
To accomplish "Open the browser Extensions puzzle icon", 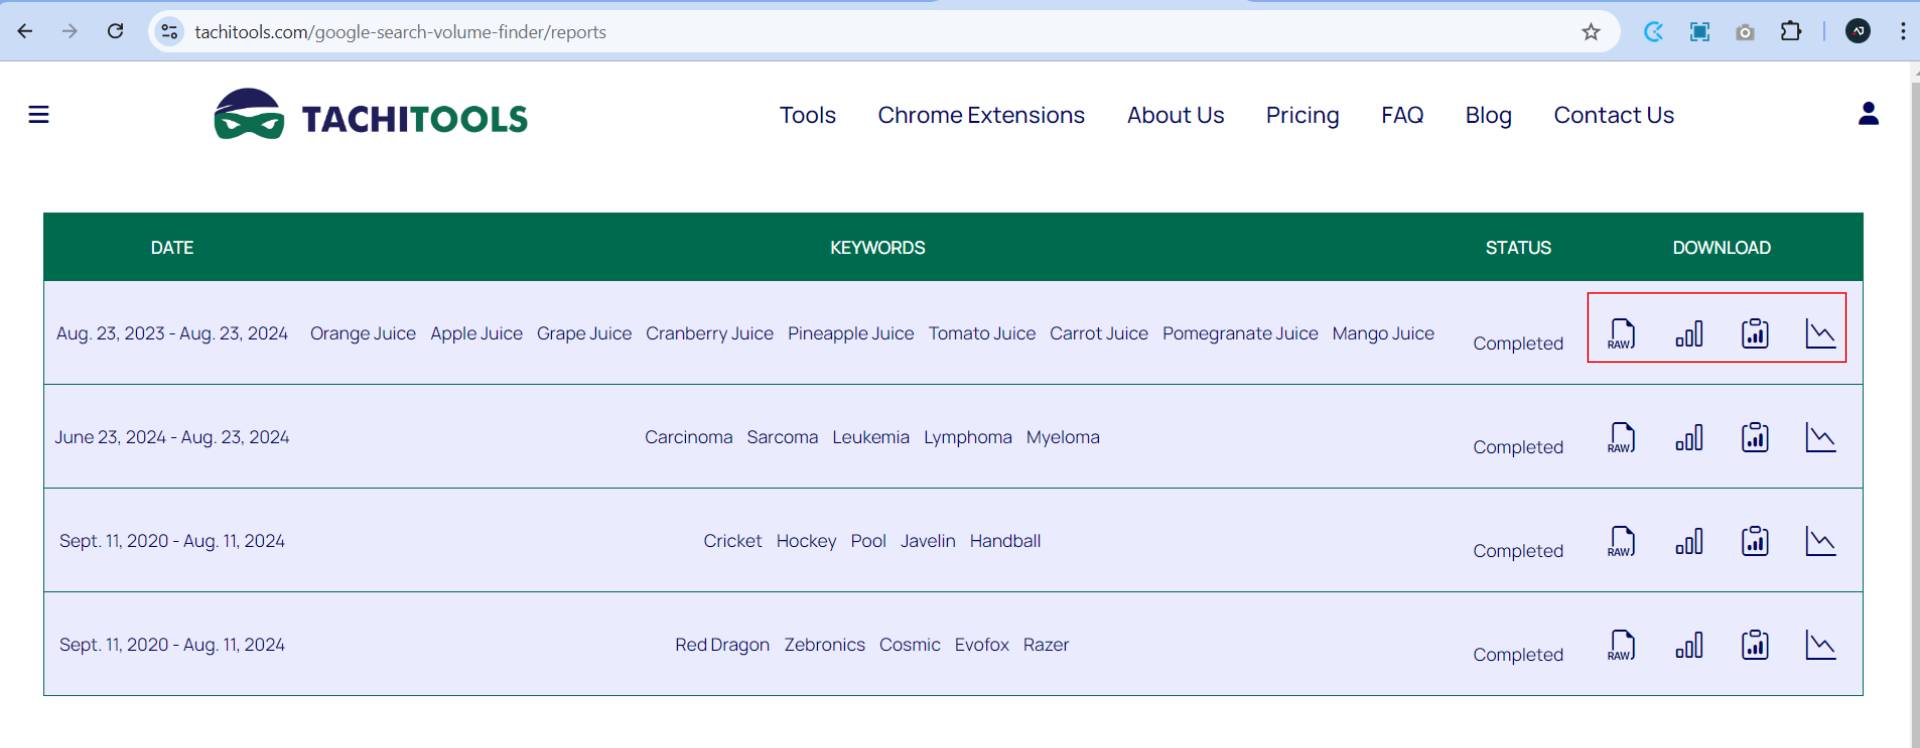I will coord(1790,32).
